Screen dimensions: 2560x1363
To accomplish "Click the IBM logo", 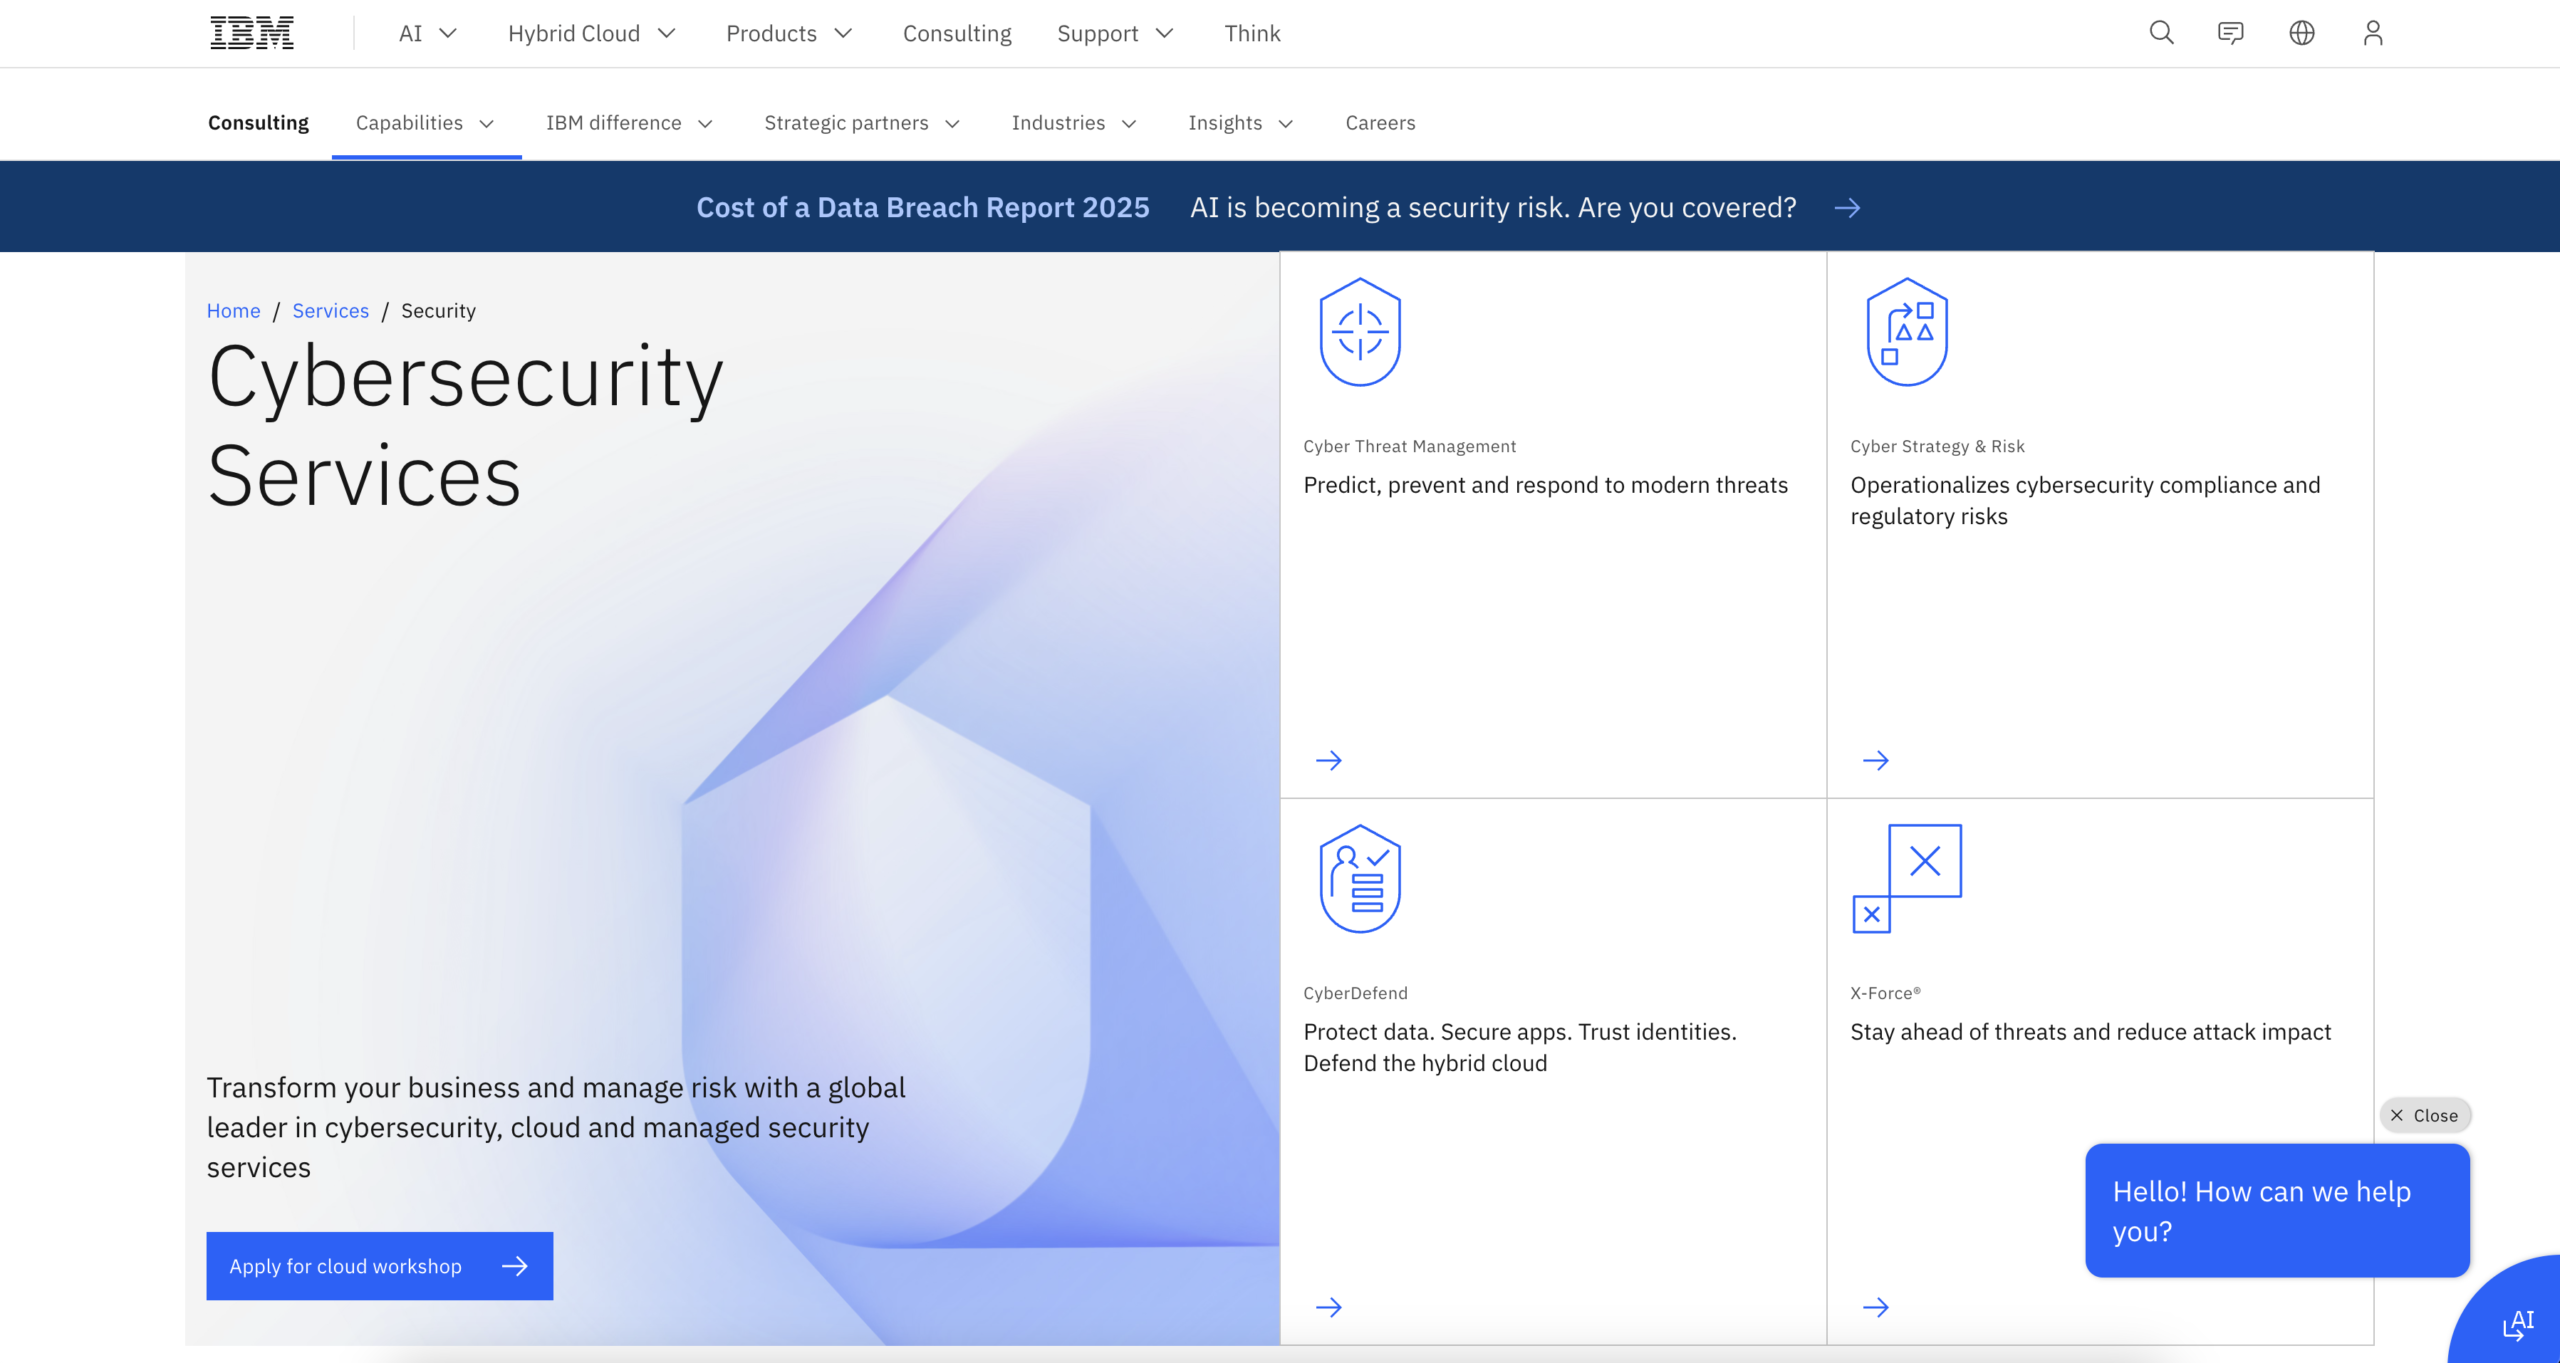I will (250, 32).
